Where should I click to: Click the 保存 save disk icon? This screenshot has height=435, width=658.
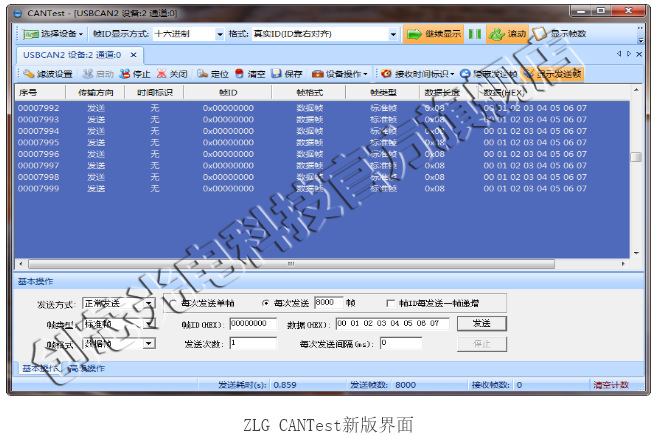(276, 74)
